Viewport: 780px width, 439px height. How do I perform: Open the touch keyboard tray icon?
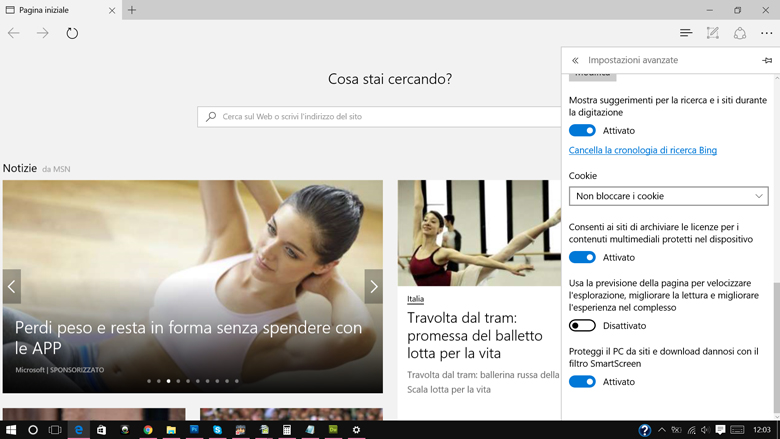coord(737,430)
